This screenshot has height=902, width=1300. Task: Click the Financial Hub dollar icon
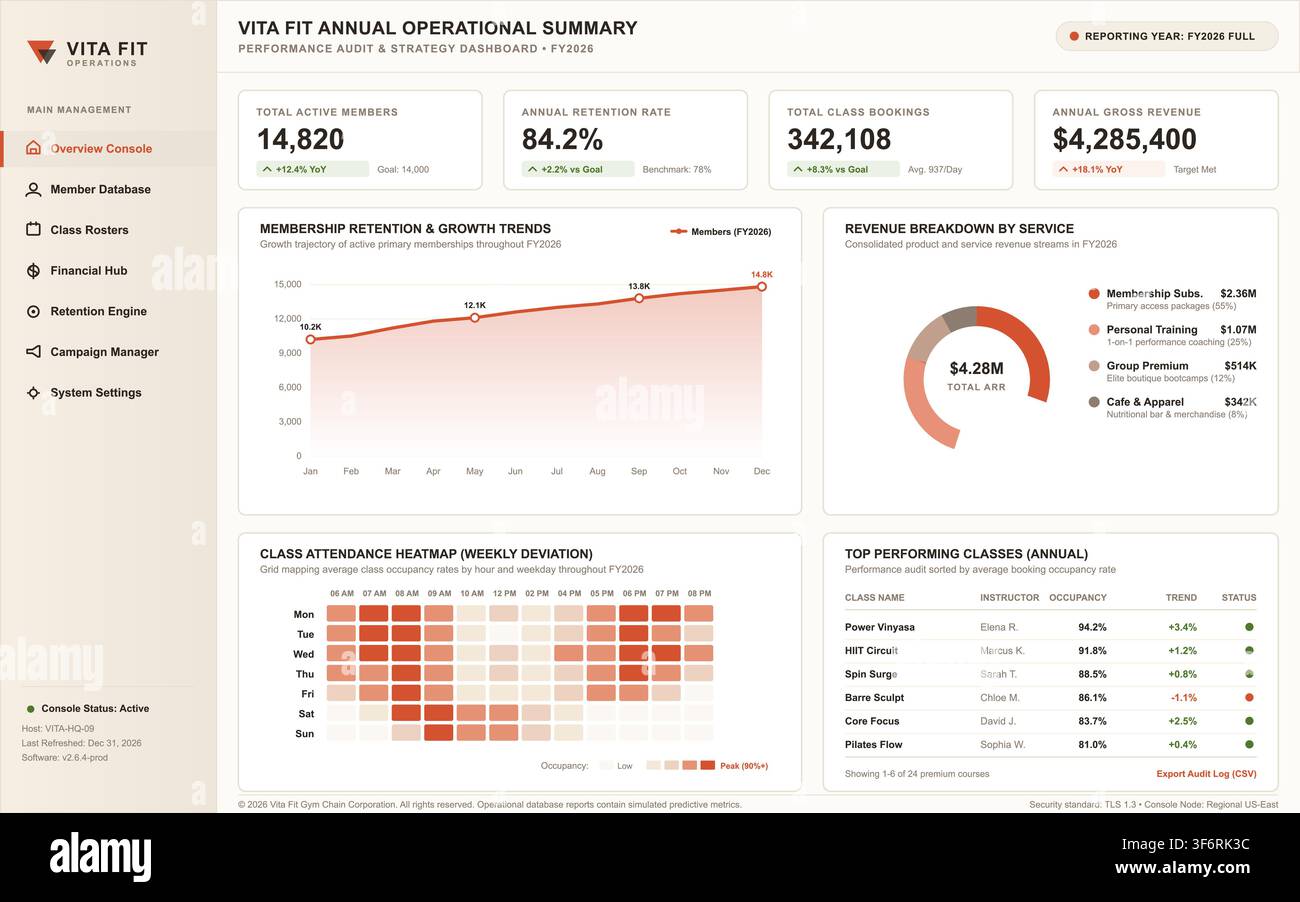point(33,271)
